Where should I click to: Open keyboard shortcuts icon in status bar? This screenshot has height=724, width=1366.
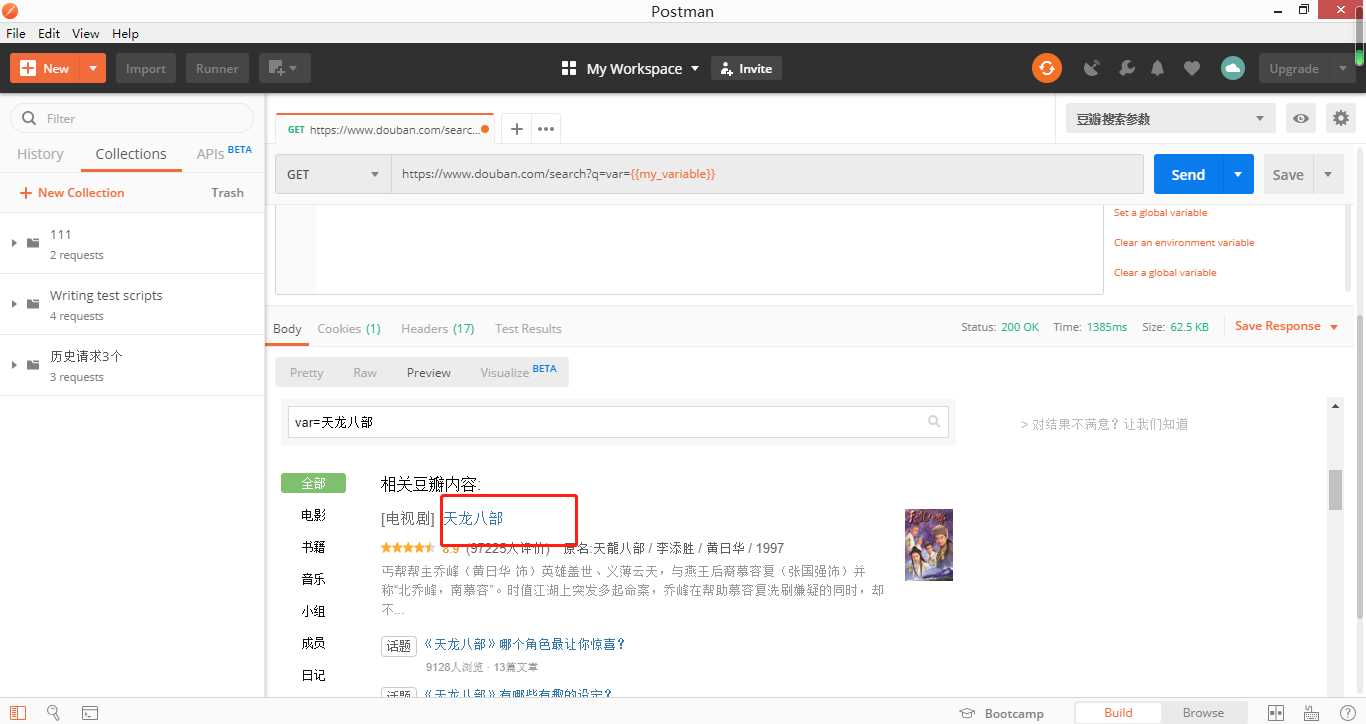coord(1312,713)
